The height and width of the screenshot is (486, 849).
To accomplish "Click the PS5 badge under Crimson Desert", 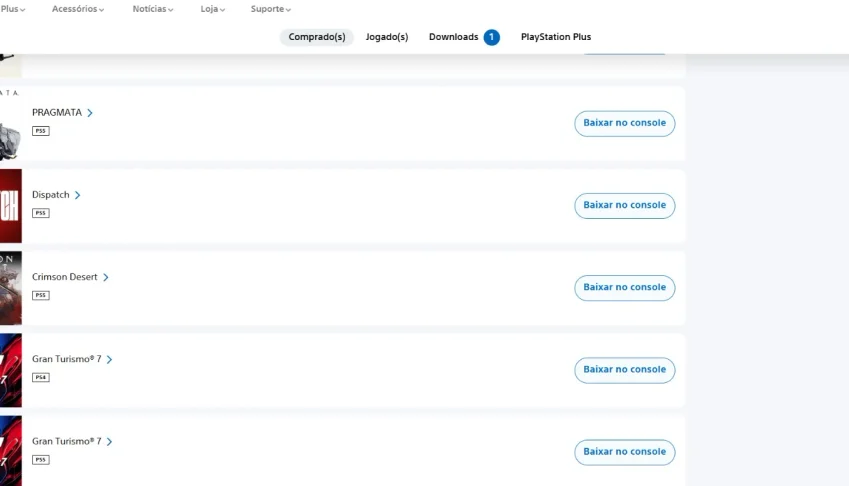I will [x=41, y=295].
